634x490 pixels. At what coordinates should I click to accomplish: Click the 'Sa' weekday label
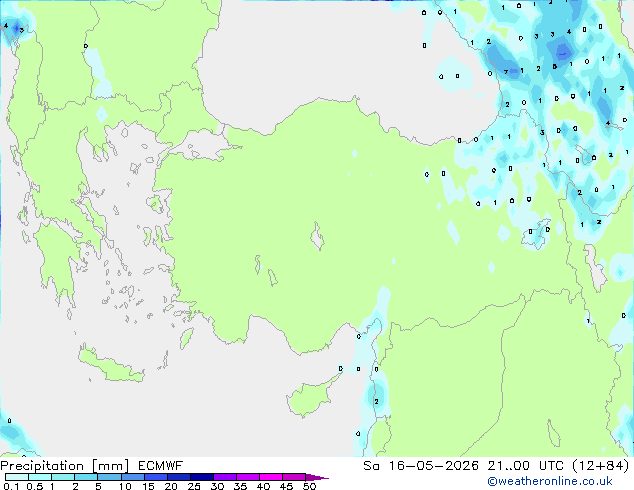pyautogui.click(x=371, y=466)
